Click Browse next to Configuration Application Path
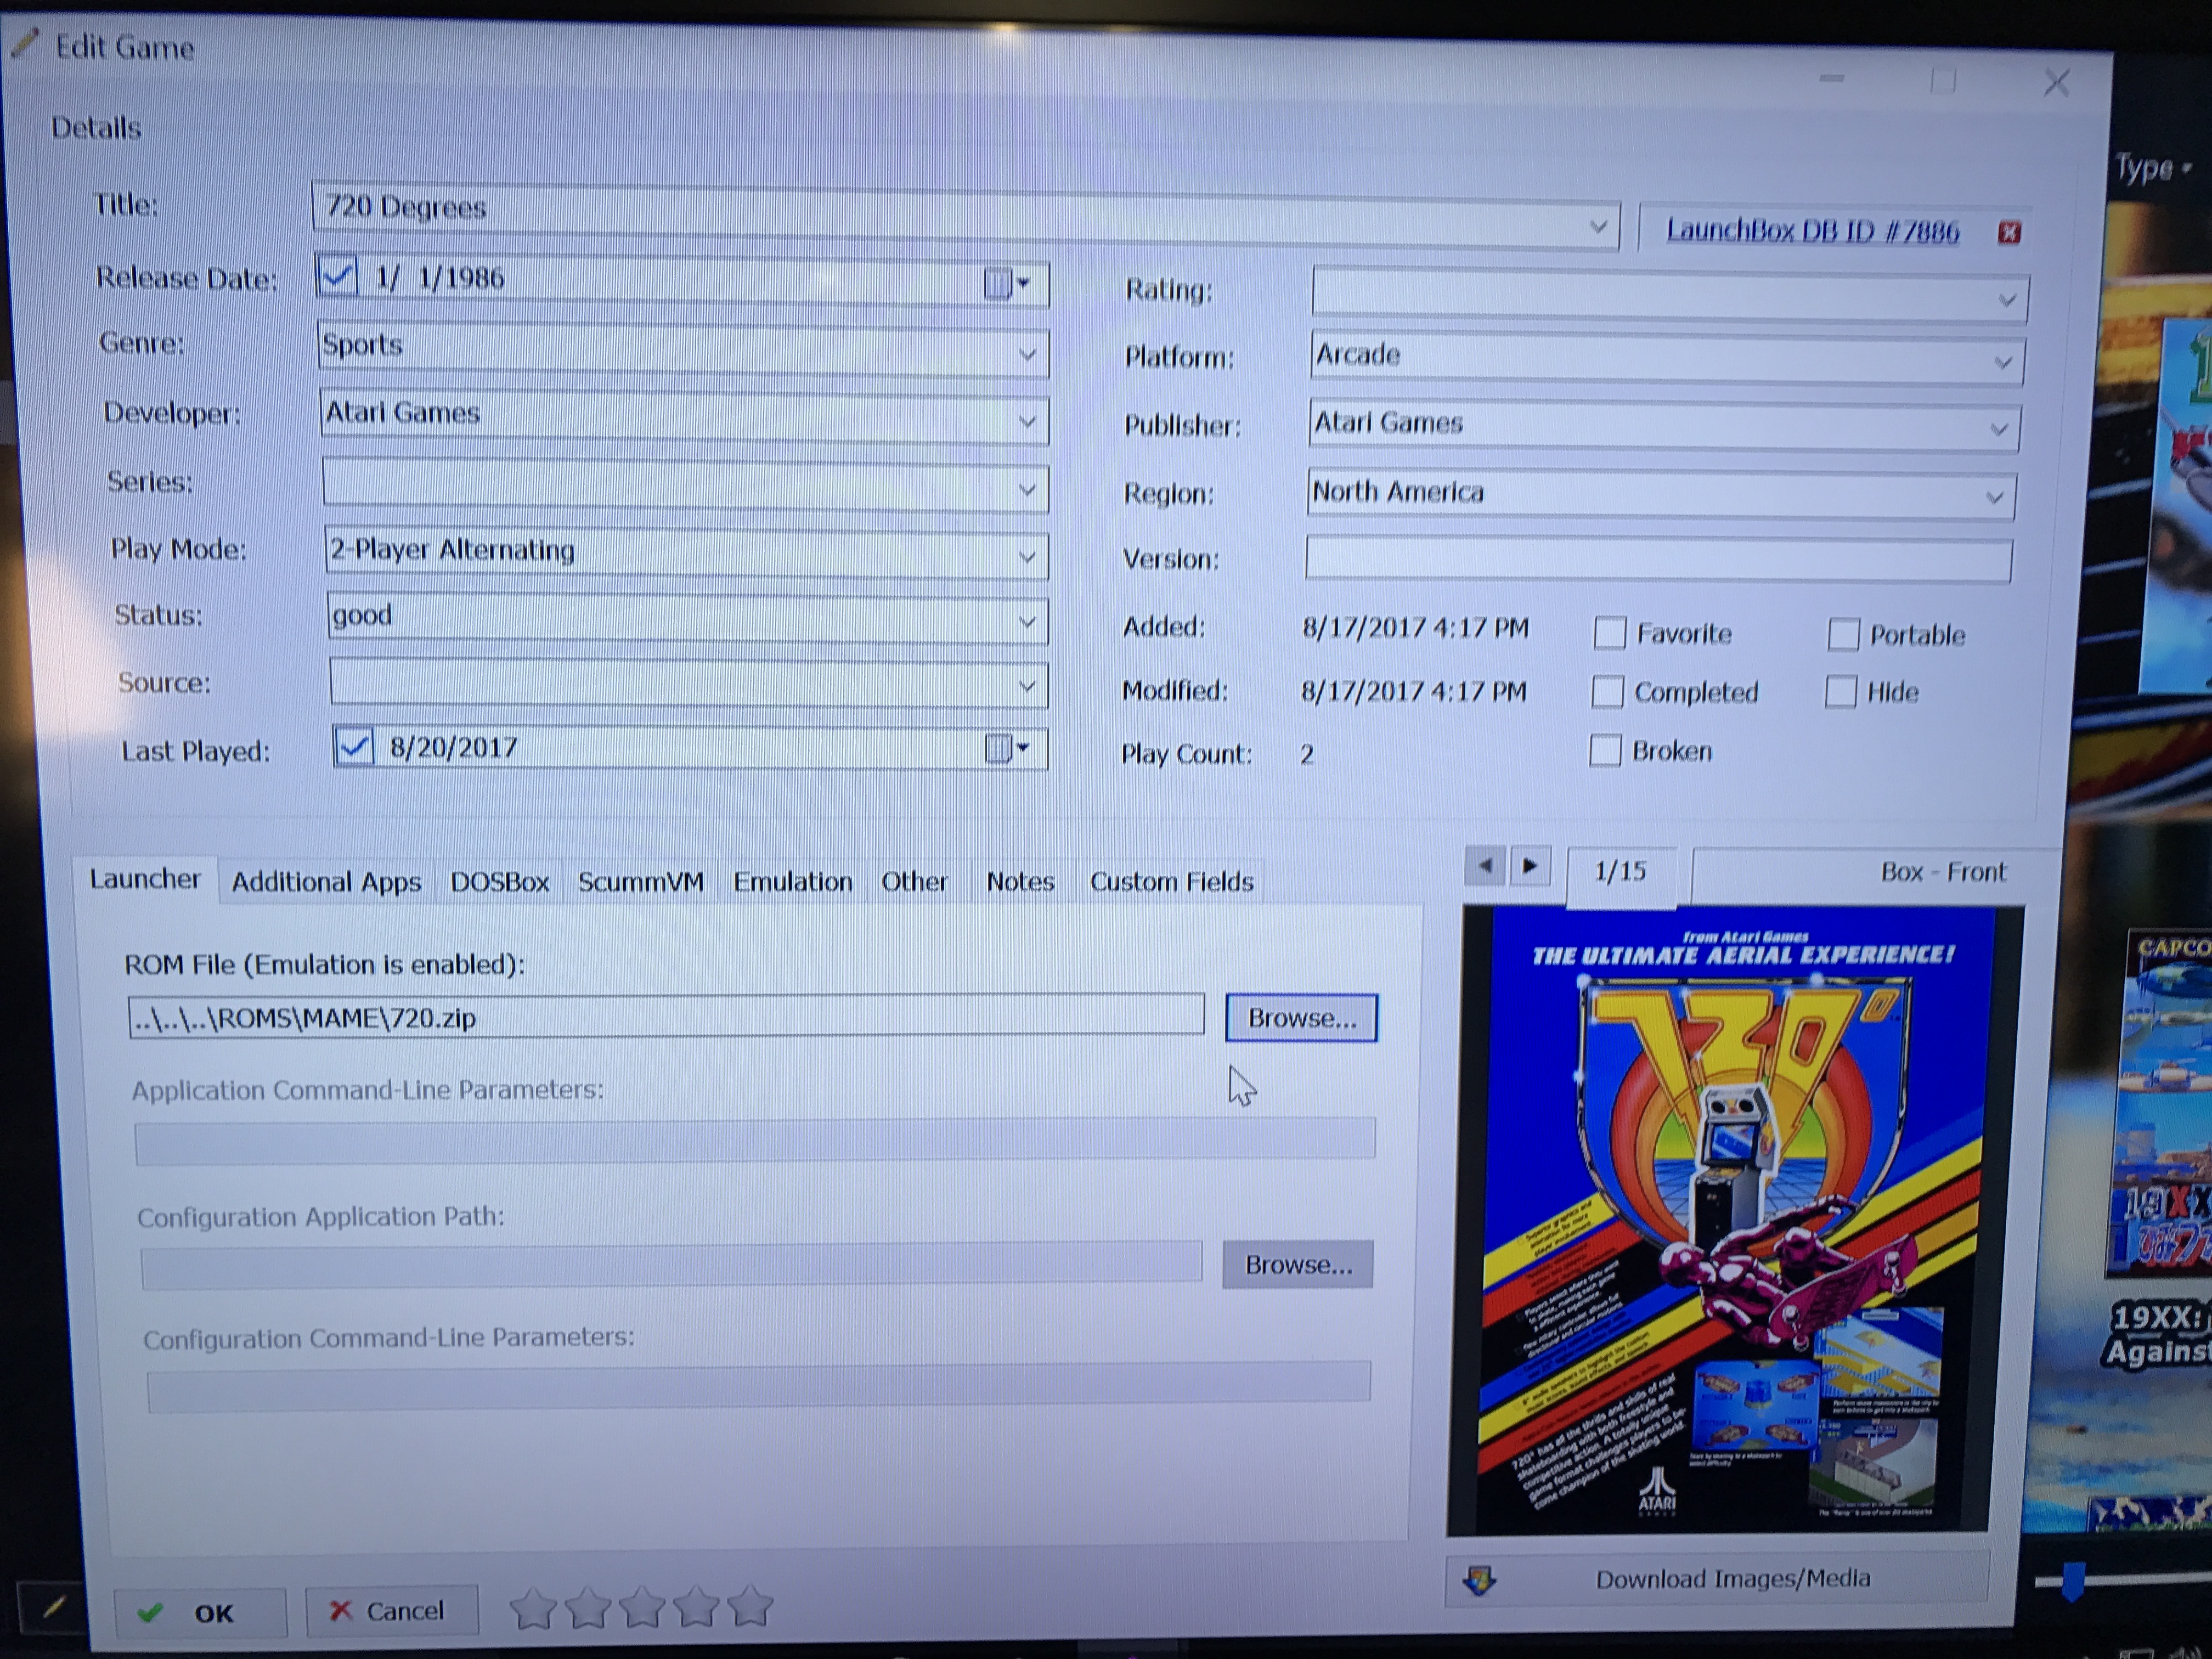 [x=1298, y=1265]
